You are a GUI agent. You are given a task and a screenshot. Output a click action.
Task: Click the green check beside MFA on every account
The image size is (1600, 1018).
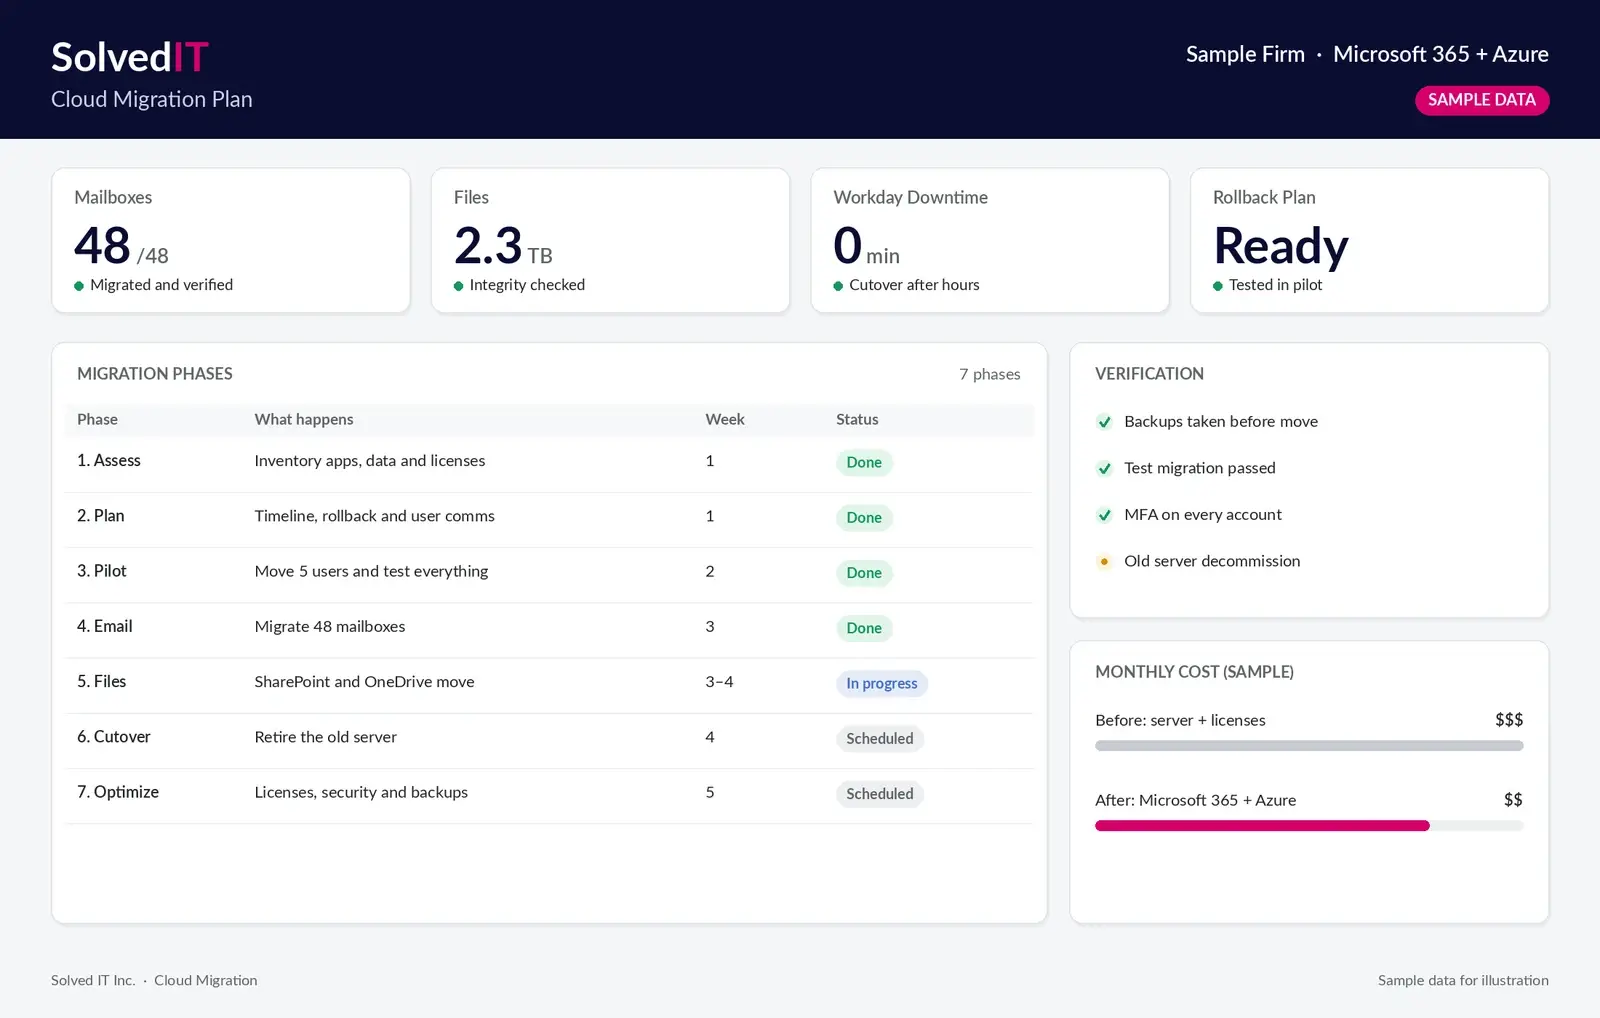click(x=1104, y=515)
